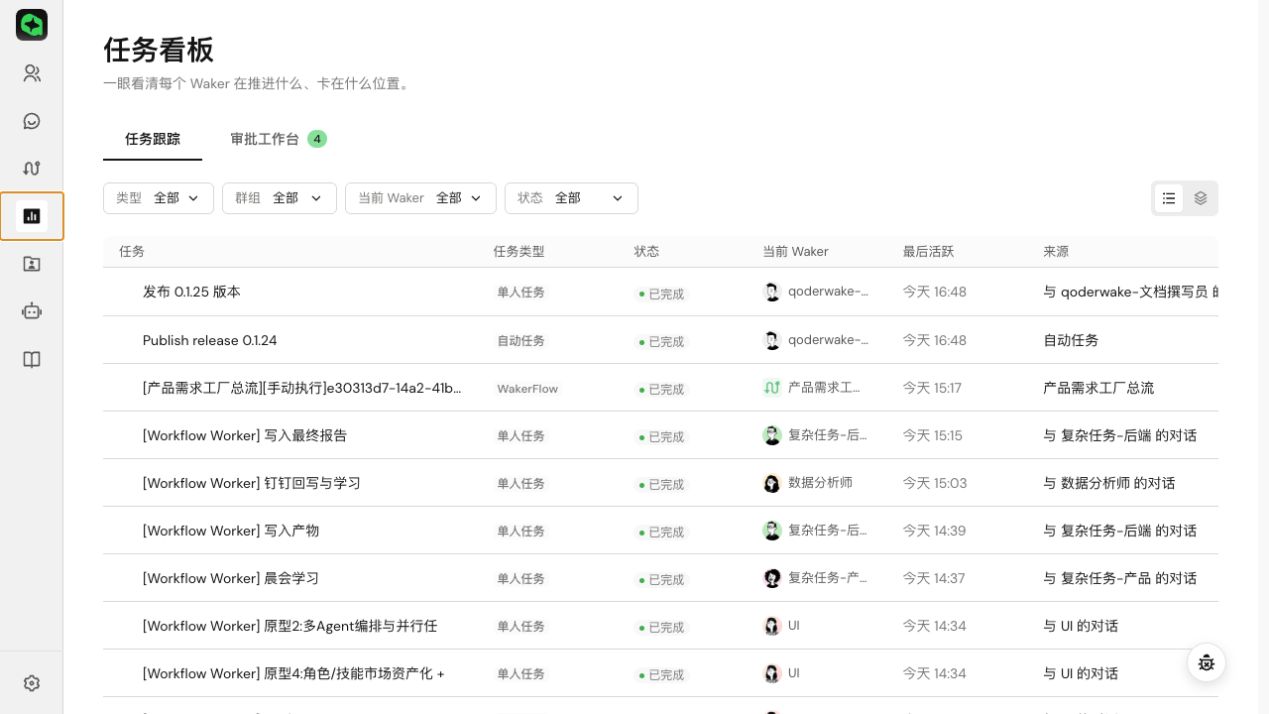
Task: Select the task board chart sidebar icon
Action: 32,216
